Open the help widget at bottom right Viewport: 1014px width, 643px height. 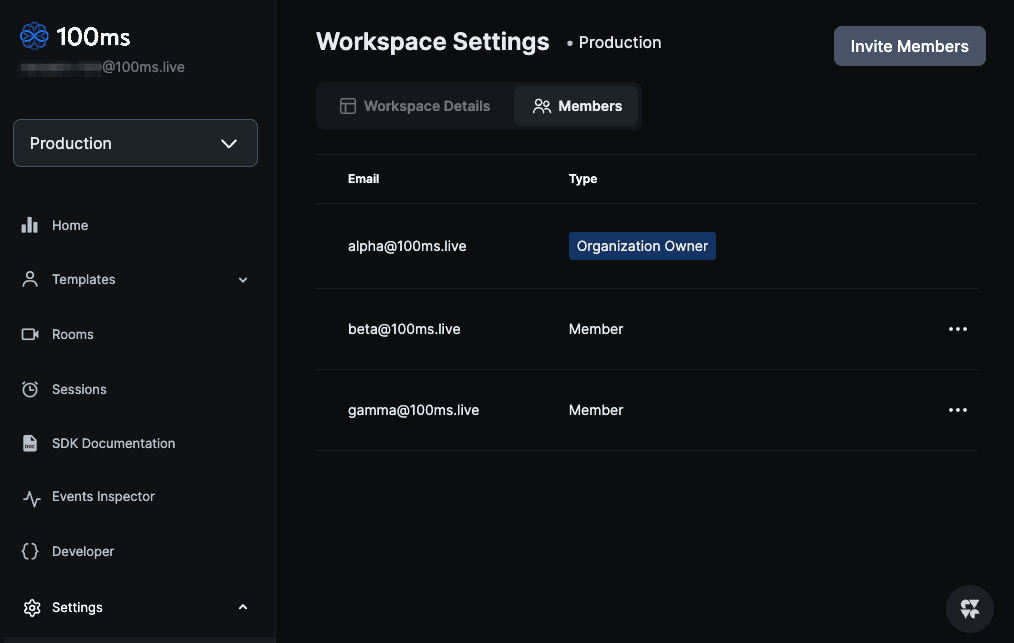969,609
